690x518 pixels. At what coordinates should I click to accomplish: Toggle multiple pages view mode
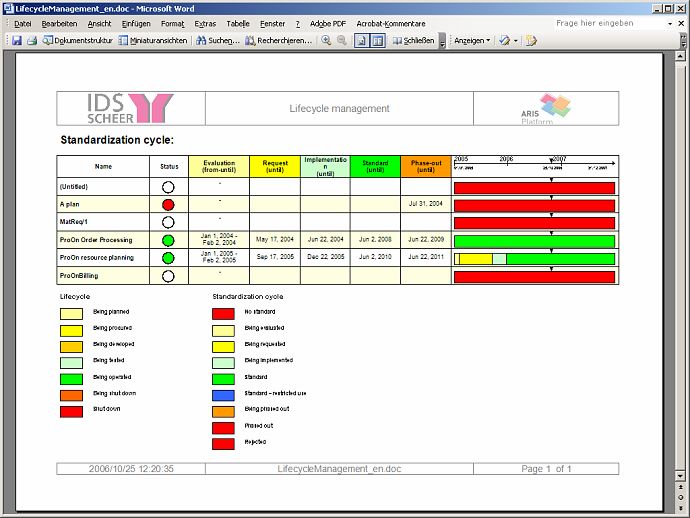point(378,41)
